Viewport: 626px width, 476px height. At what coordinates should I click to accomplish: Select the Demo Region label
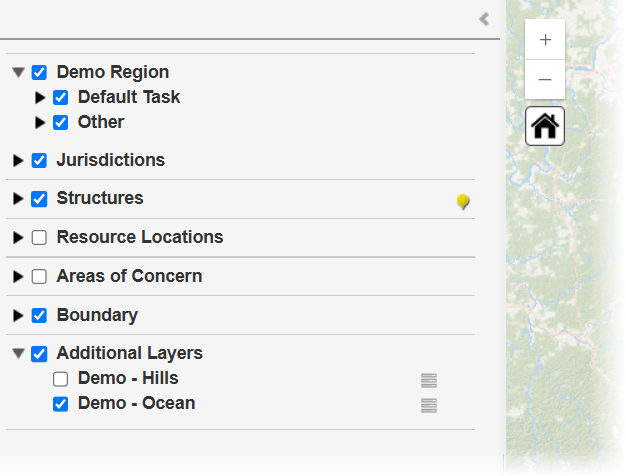pos(113,72)
